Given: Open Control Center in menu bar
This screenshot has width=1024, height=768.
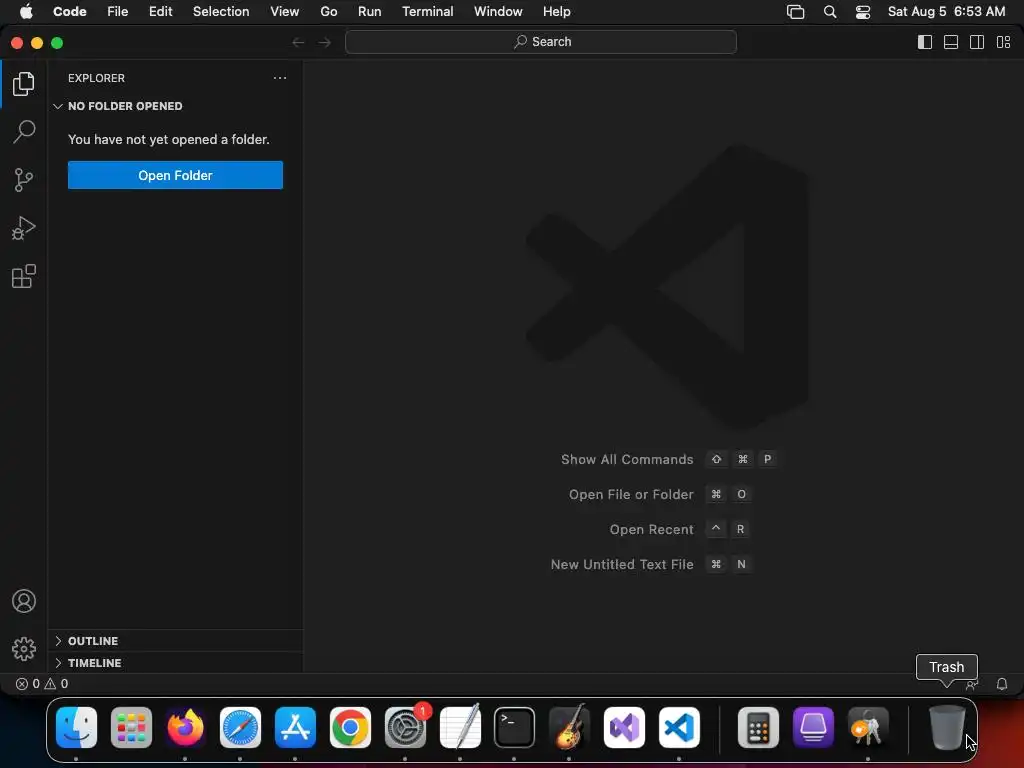Looking at the screenshot, I should (x=863, y=12).
